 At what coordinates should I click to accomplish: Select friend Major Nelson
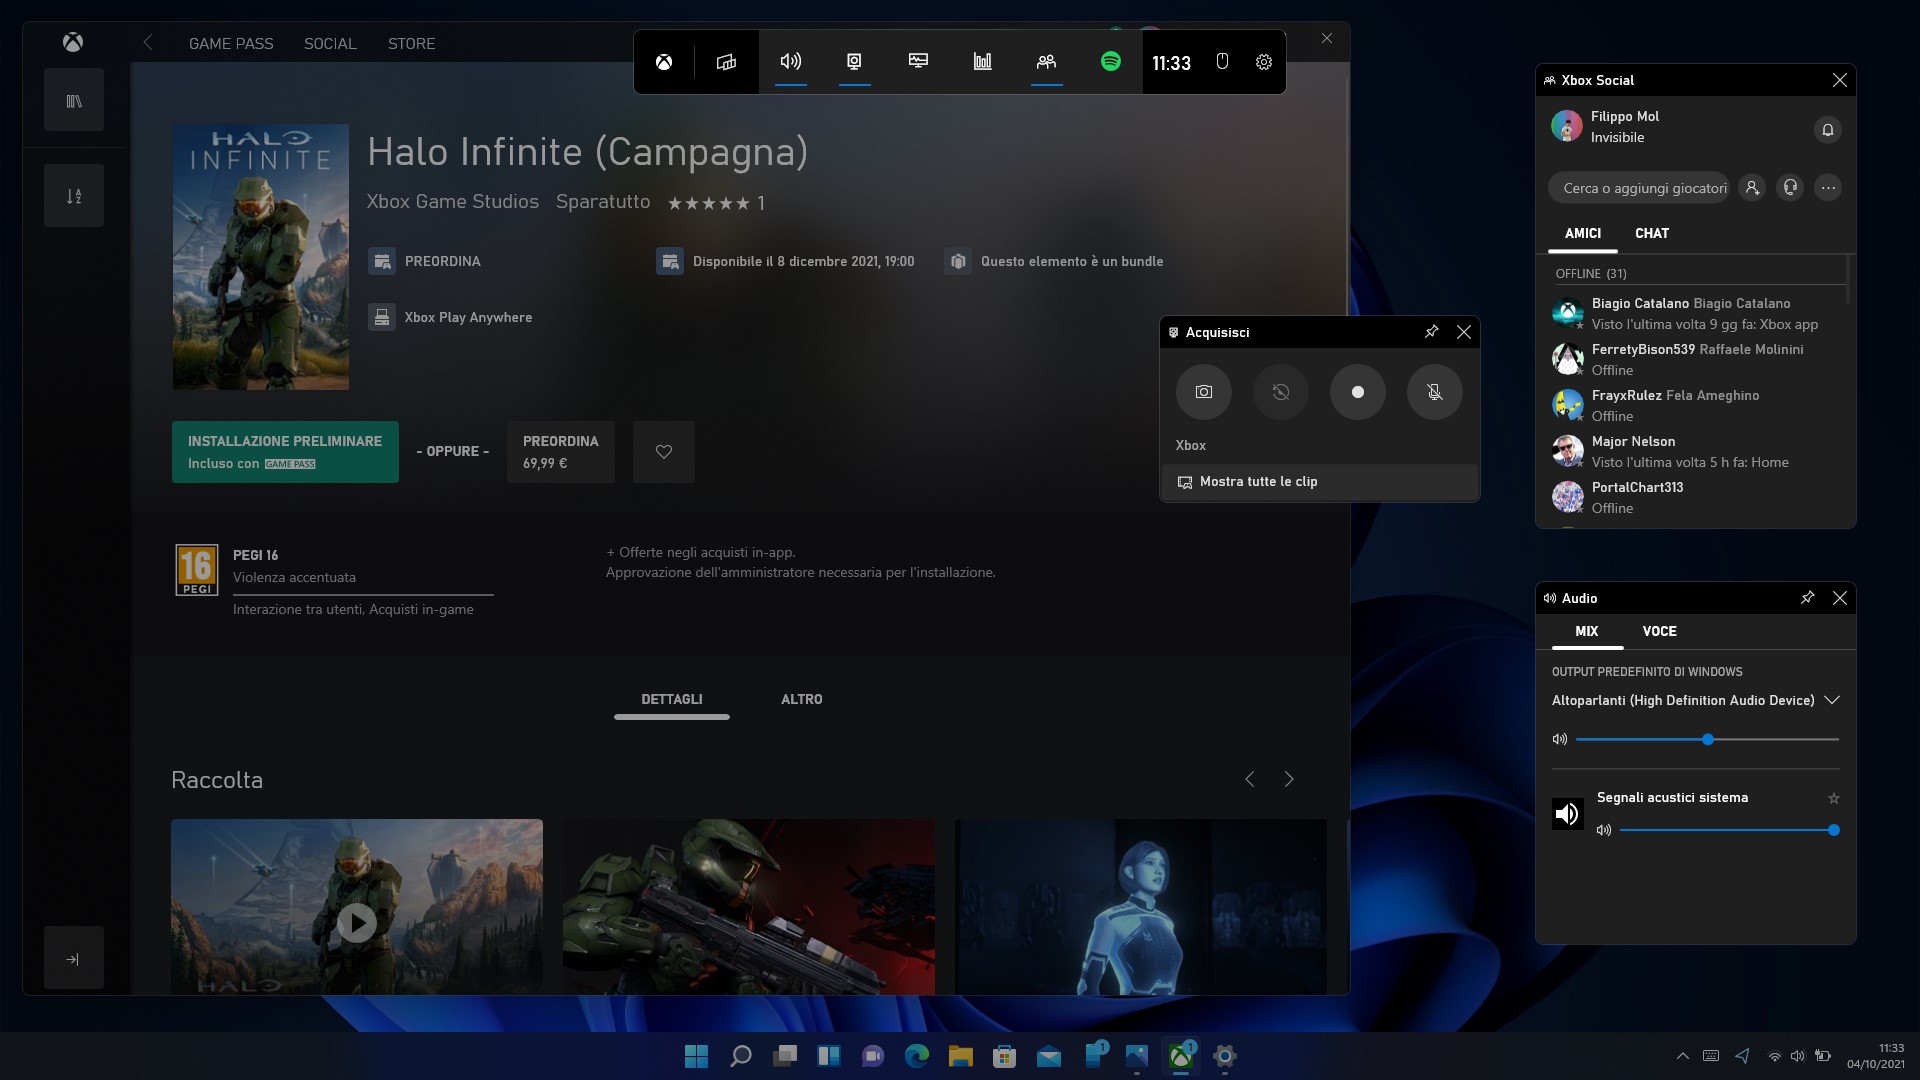point(1695,452)
